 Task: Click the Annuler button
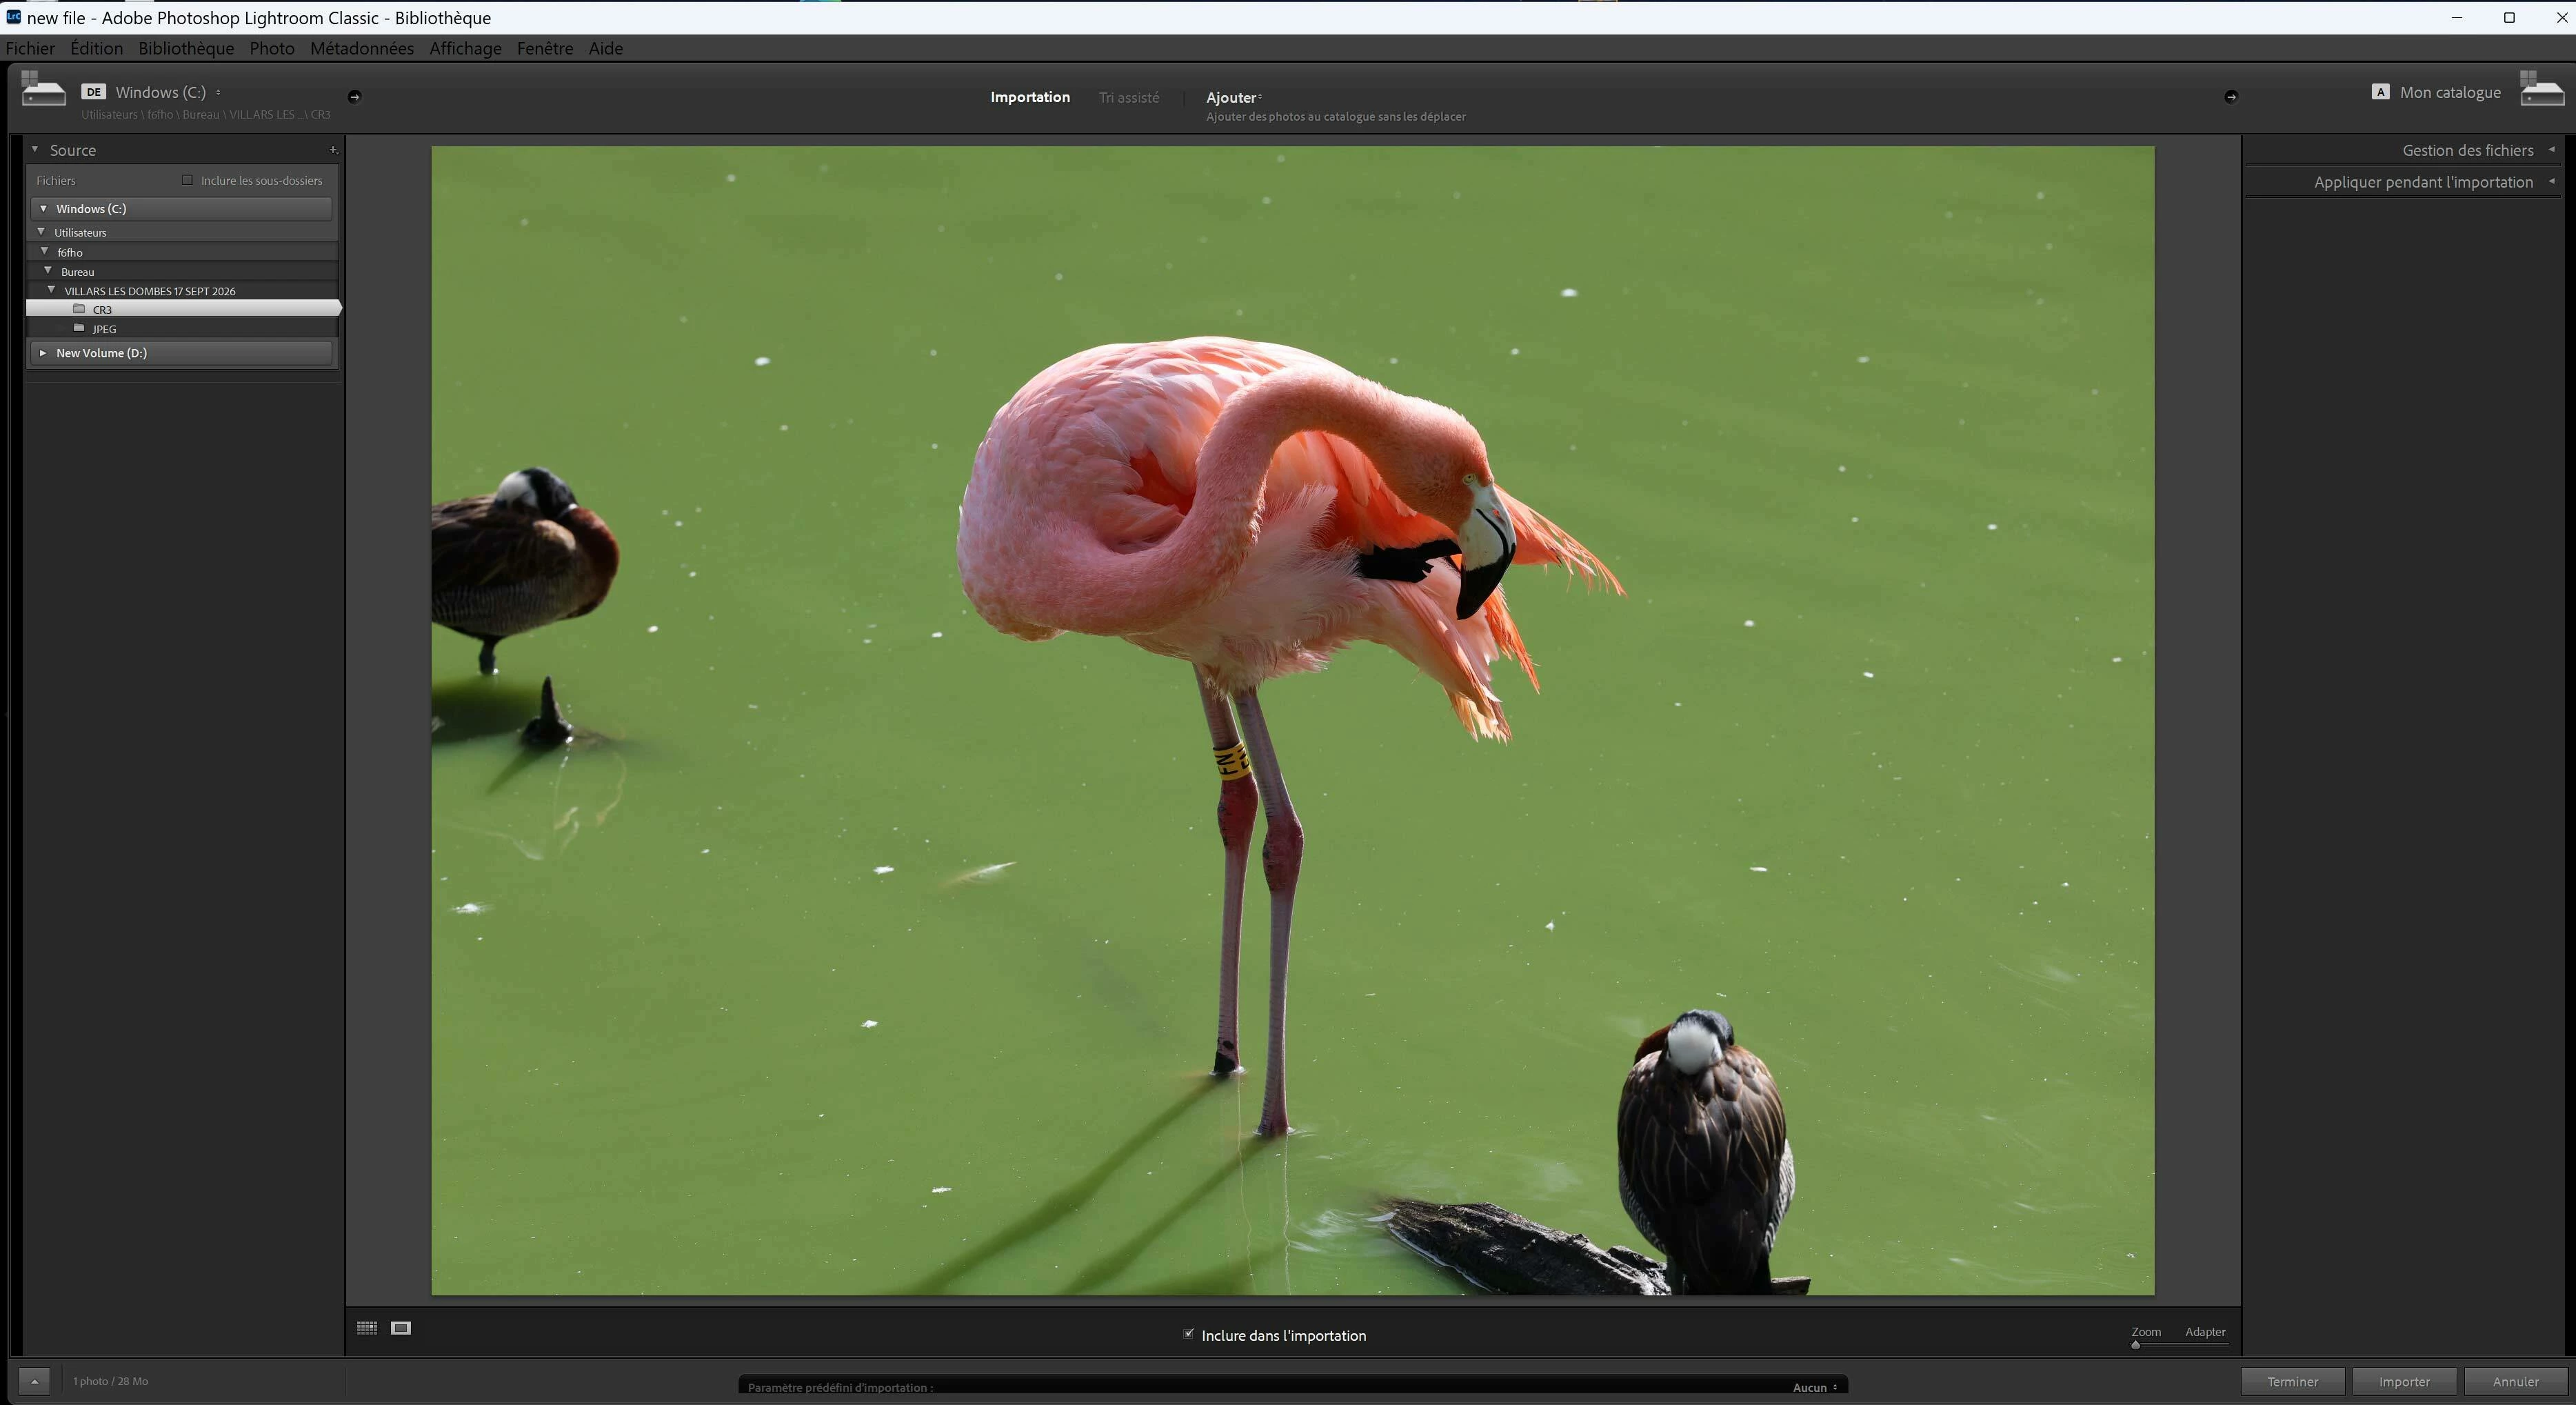[x=2515, y=1381]
